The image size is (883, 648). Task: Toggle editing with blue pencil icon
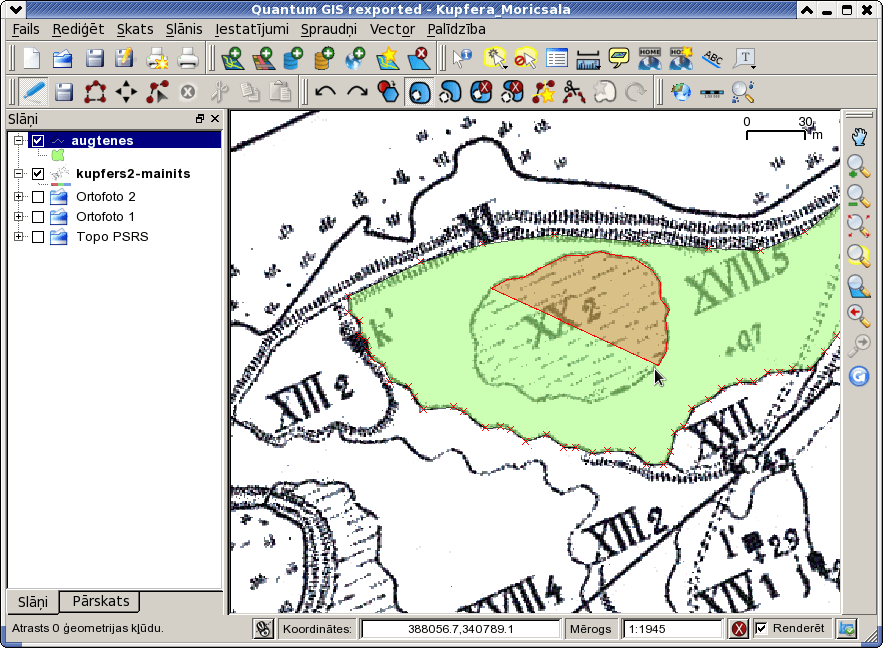point(33,92)
